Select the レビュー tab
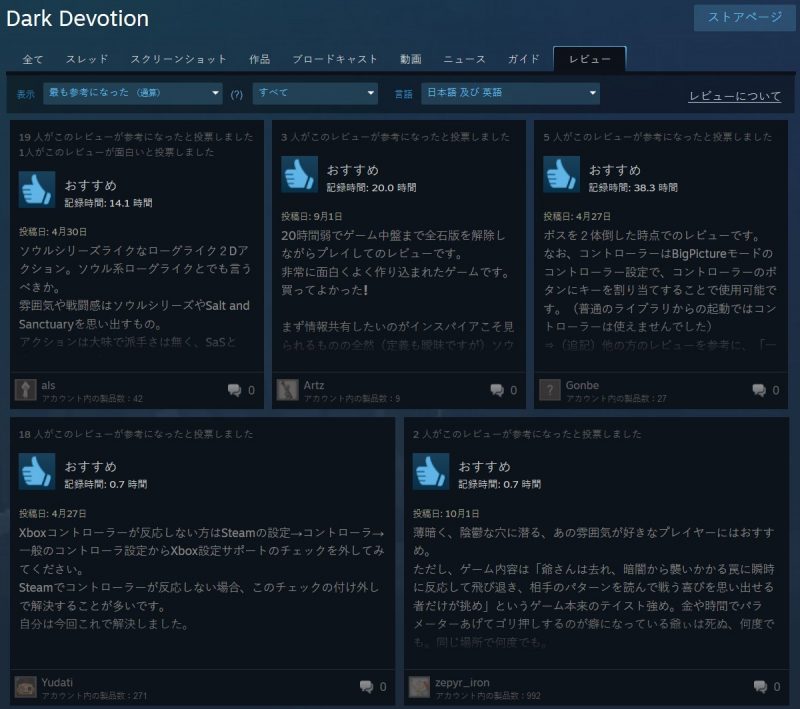800x709 pixels. pos(590,59)
